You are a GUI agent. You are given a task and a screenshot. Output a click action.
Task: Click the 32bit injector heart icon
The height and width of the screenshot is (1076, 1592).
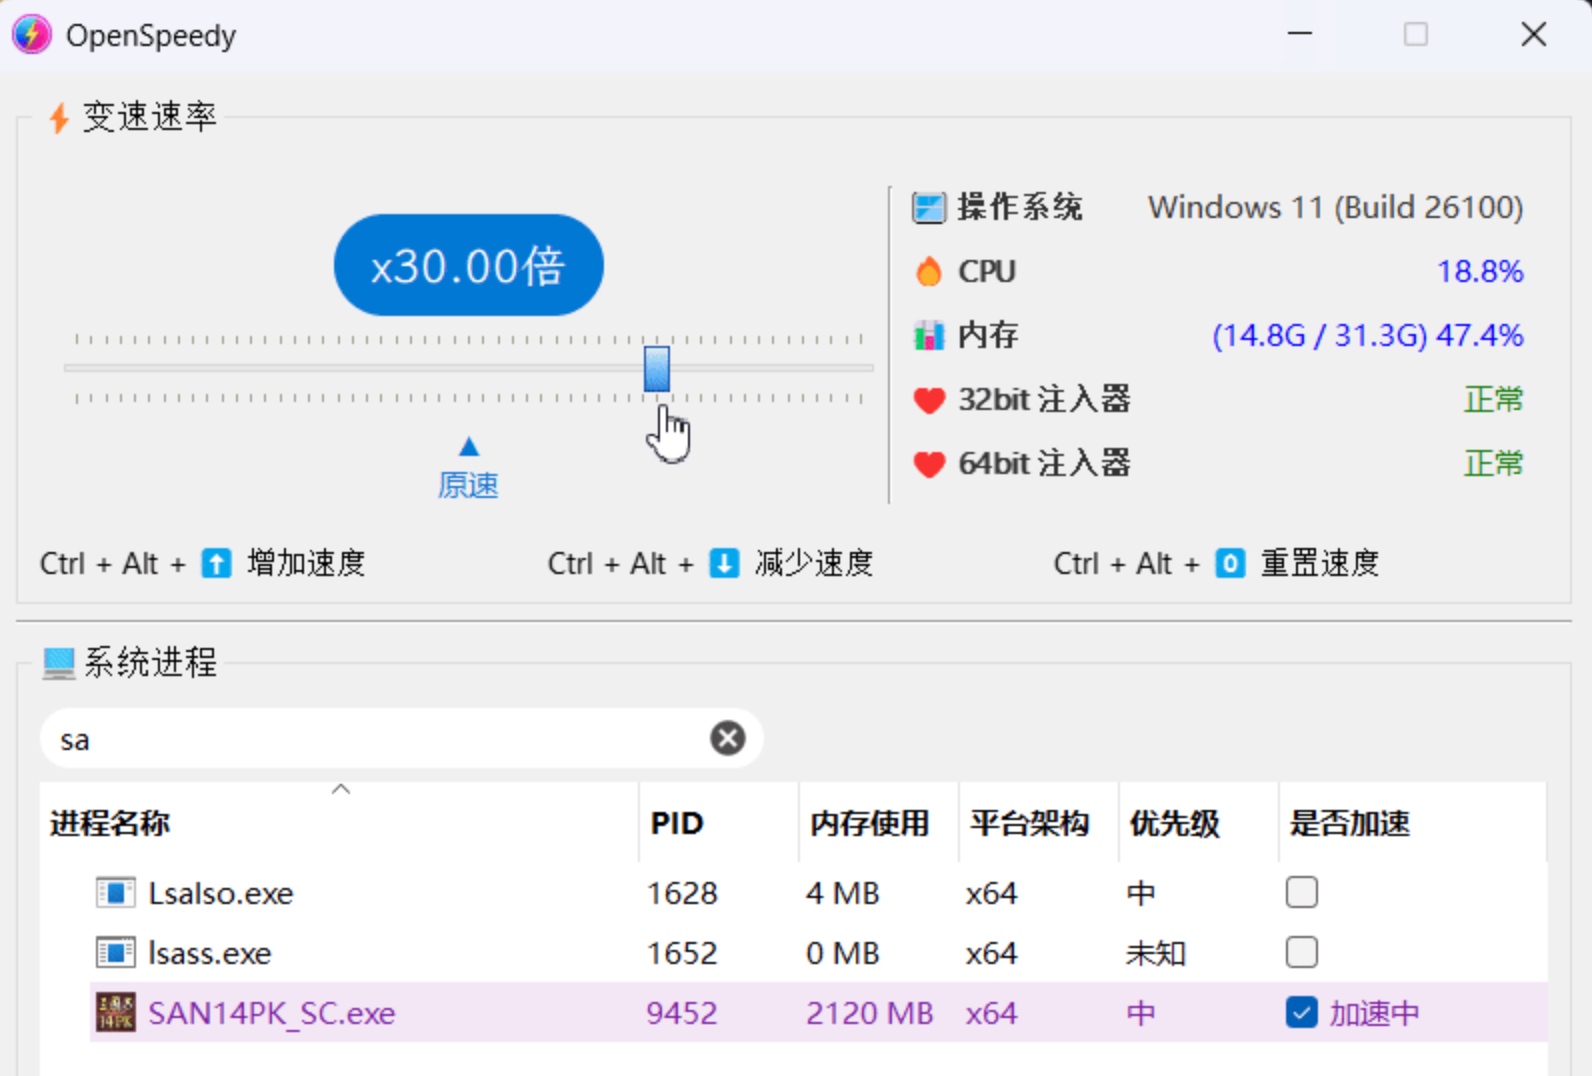click(929, 400)
